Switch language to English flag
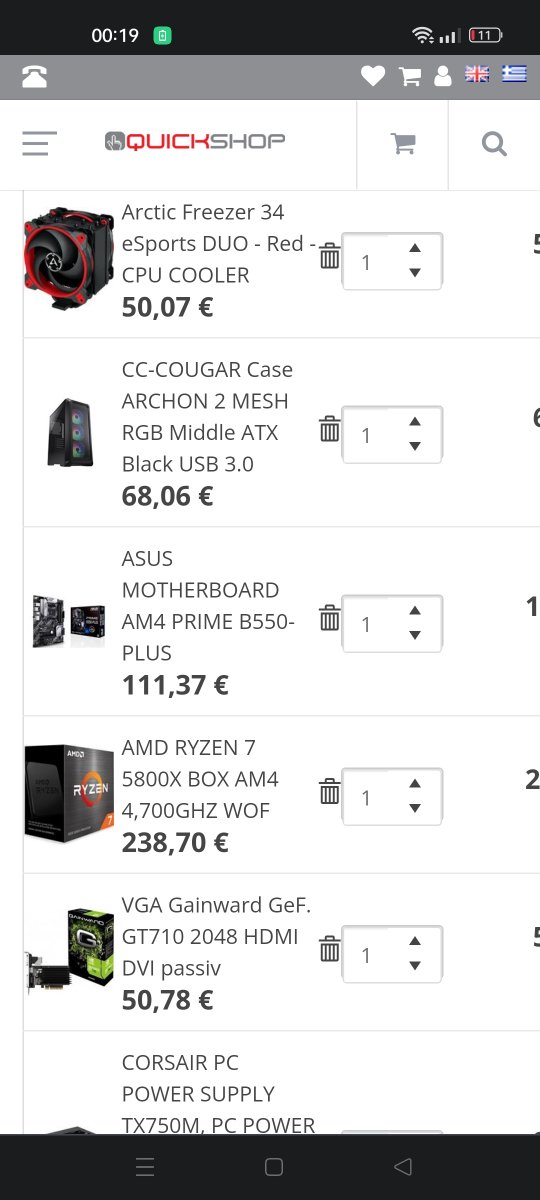The image size is (540, 1200). 477,75
